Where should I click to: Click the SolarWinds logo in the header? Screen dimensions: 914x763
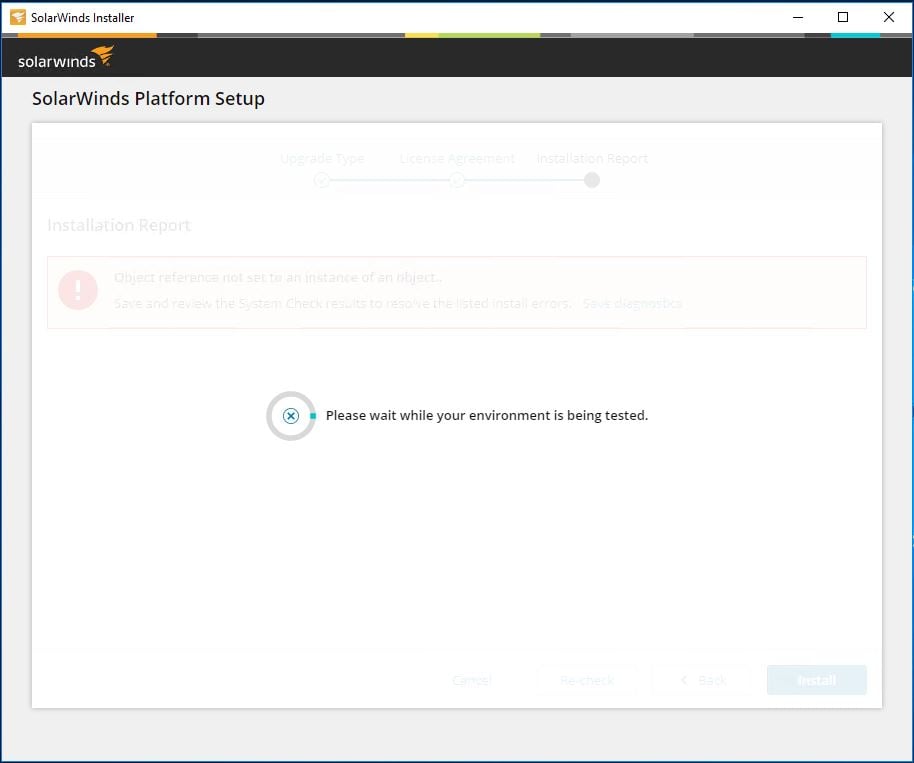[66, 57]
